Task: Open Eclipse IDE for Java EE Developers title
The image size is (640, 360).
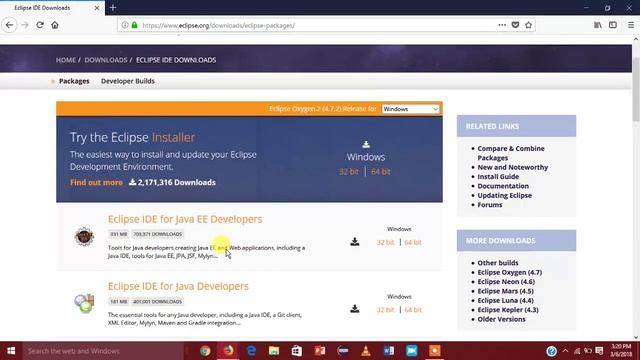Action: coord(185,219)
